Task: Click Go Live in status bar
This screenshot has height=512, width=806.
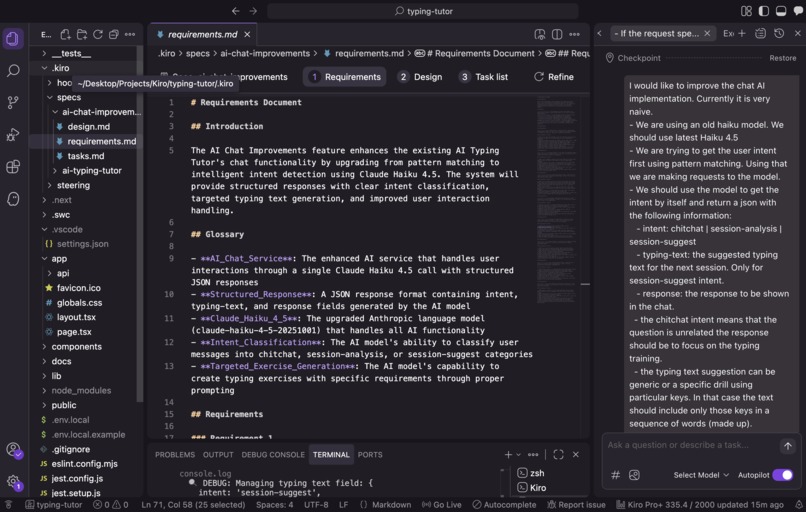Action: 441,505
